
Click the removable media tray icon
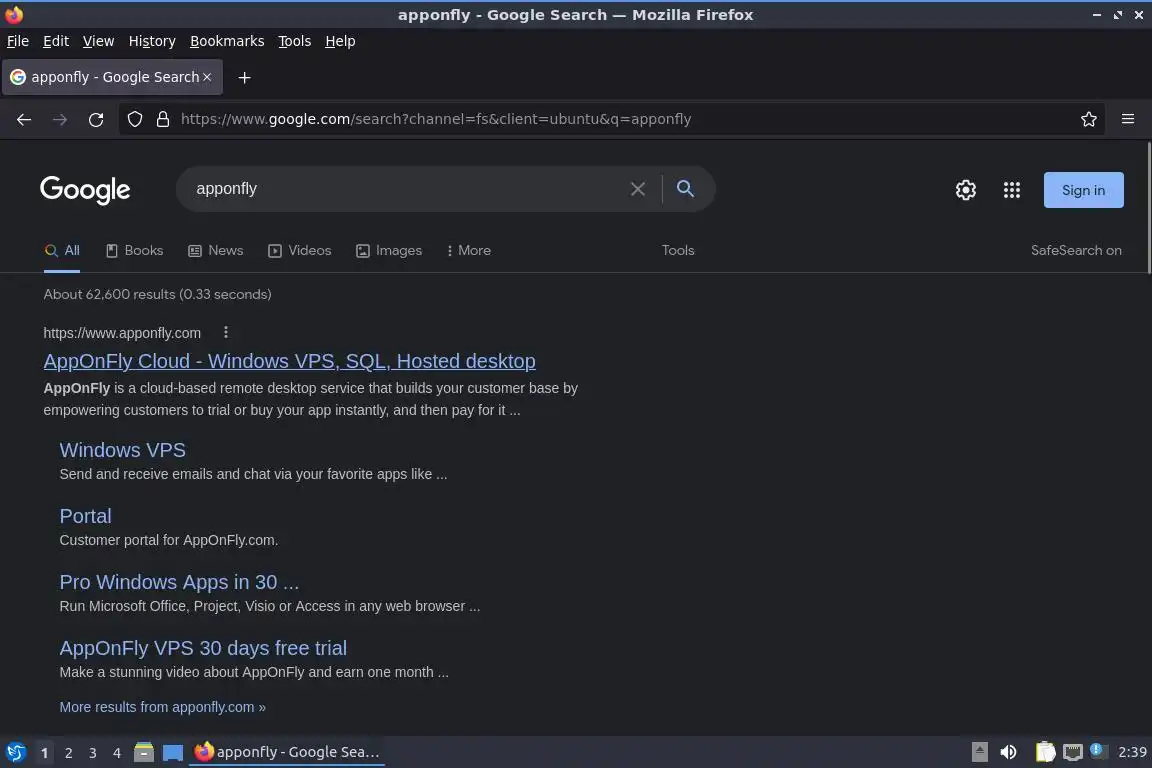(979, 752)
